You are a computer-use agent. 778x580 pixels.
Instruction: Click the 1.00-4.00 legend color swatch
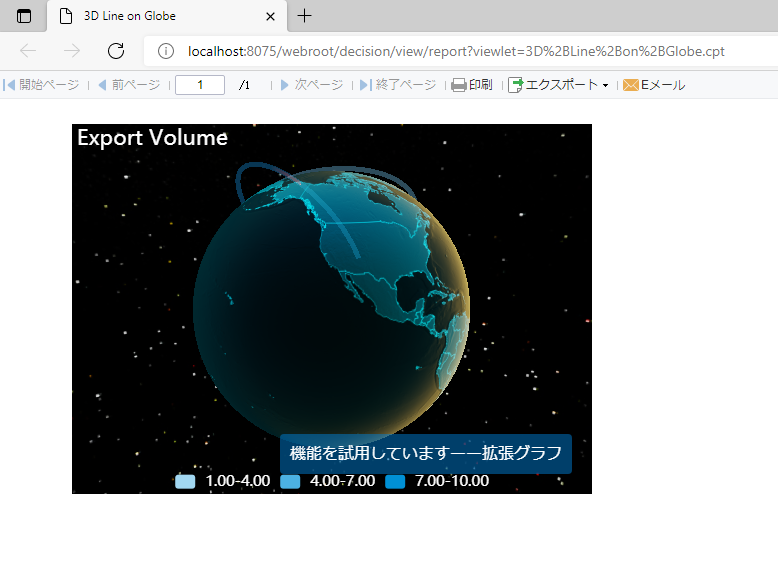click(185, 481)
